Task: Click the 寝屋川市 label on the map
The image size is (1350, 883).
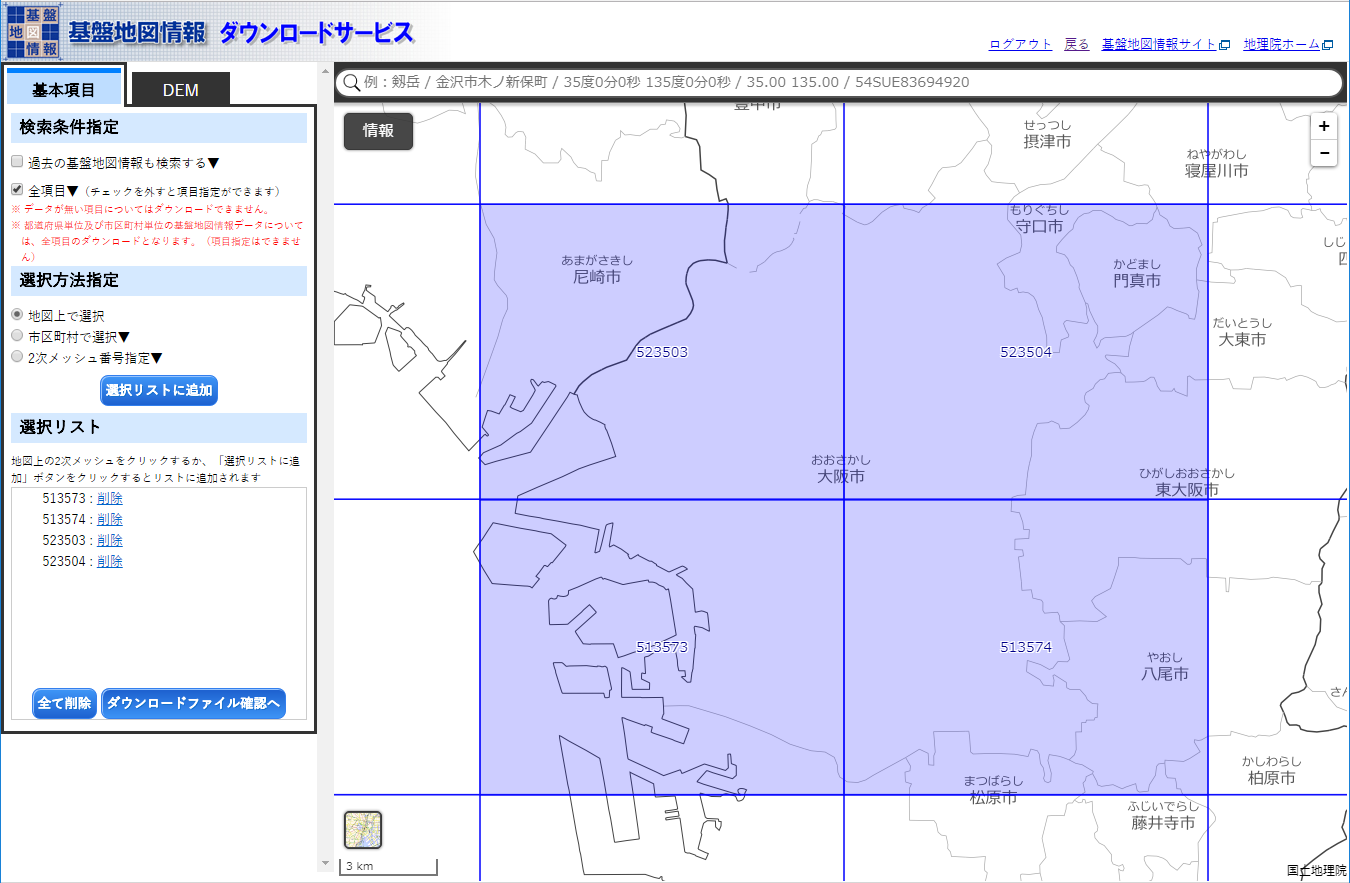Action: 1216,171
